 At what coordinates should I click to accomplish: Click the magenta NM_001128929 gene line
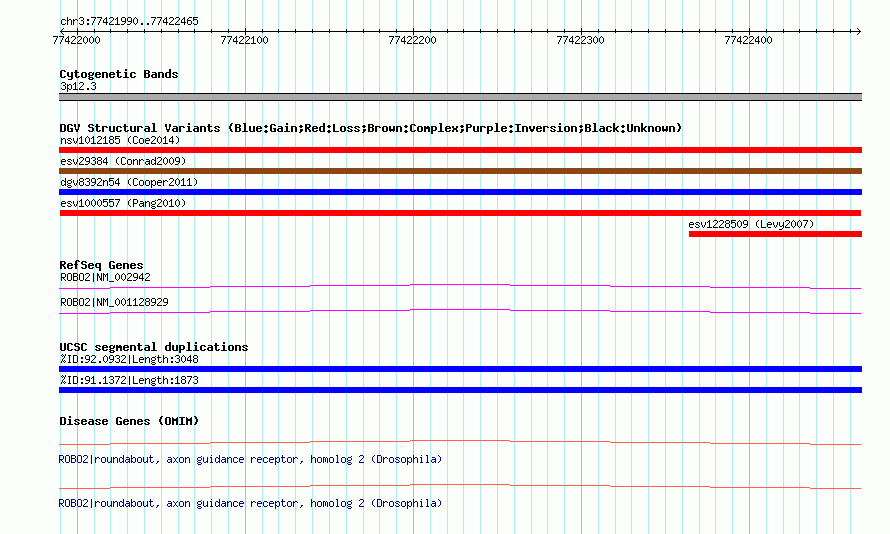(460, 312)
